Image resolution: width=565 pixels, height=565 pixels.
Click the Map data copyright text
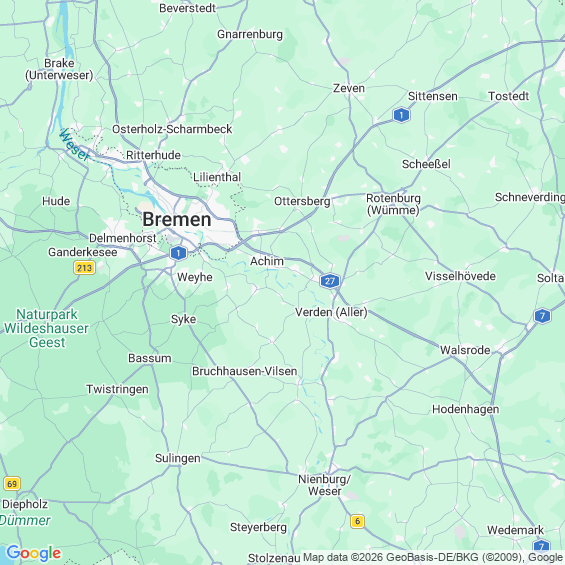pyautogui.click(x=433, y=557)
